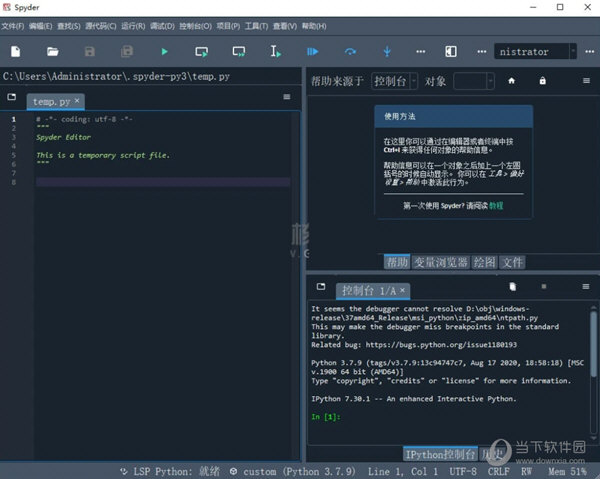Switch to the 帮助 pane tab
The height and width of the screenshot is (479, 600).
point(397,262)
